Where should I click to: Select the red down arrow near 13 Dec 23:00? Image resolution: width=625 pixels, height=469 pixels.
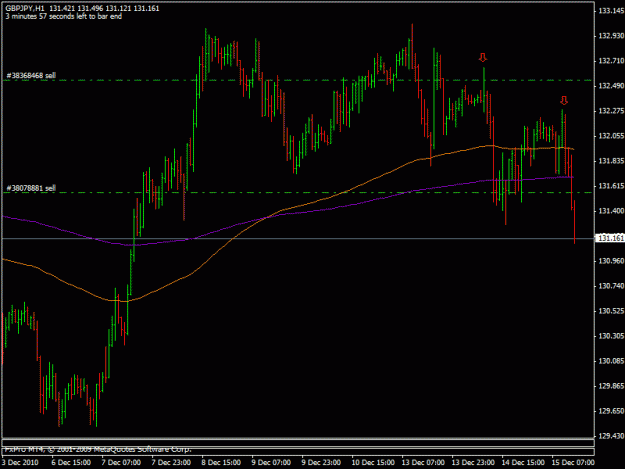click(483, 58)
